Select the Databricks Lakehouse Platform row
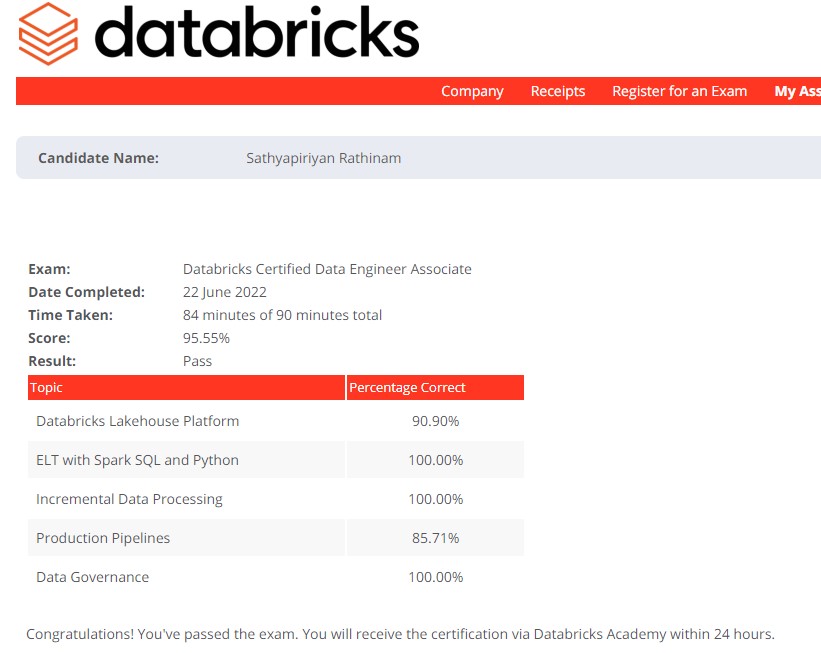The width and height of the screenshot is (821, 653). (x=186, y=421)
